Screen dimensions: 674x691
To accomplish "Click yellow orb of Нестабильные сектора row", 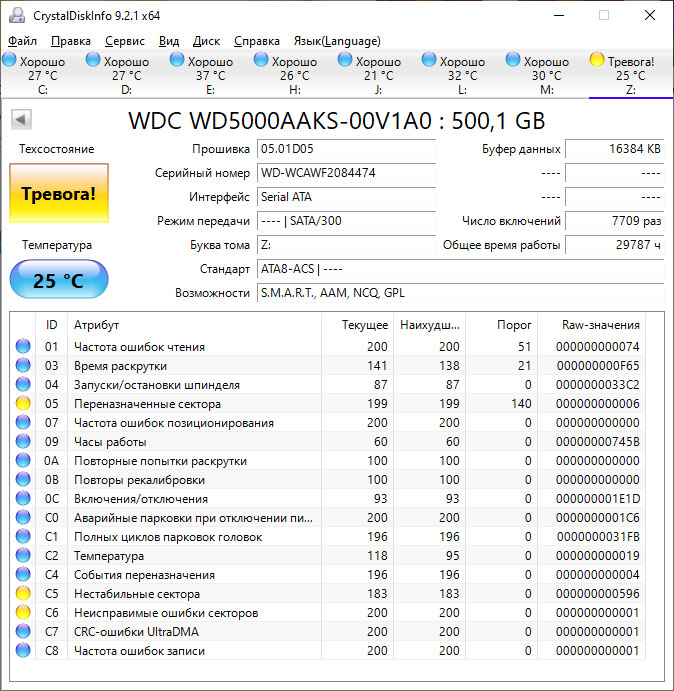I will pos(23,593).
